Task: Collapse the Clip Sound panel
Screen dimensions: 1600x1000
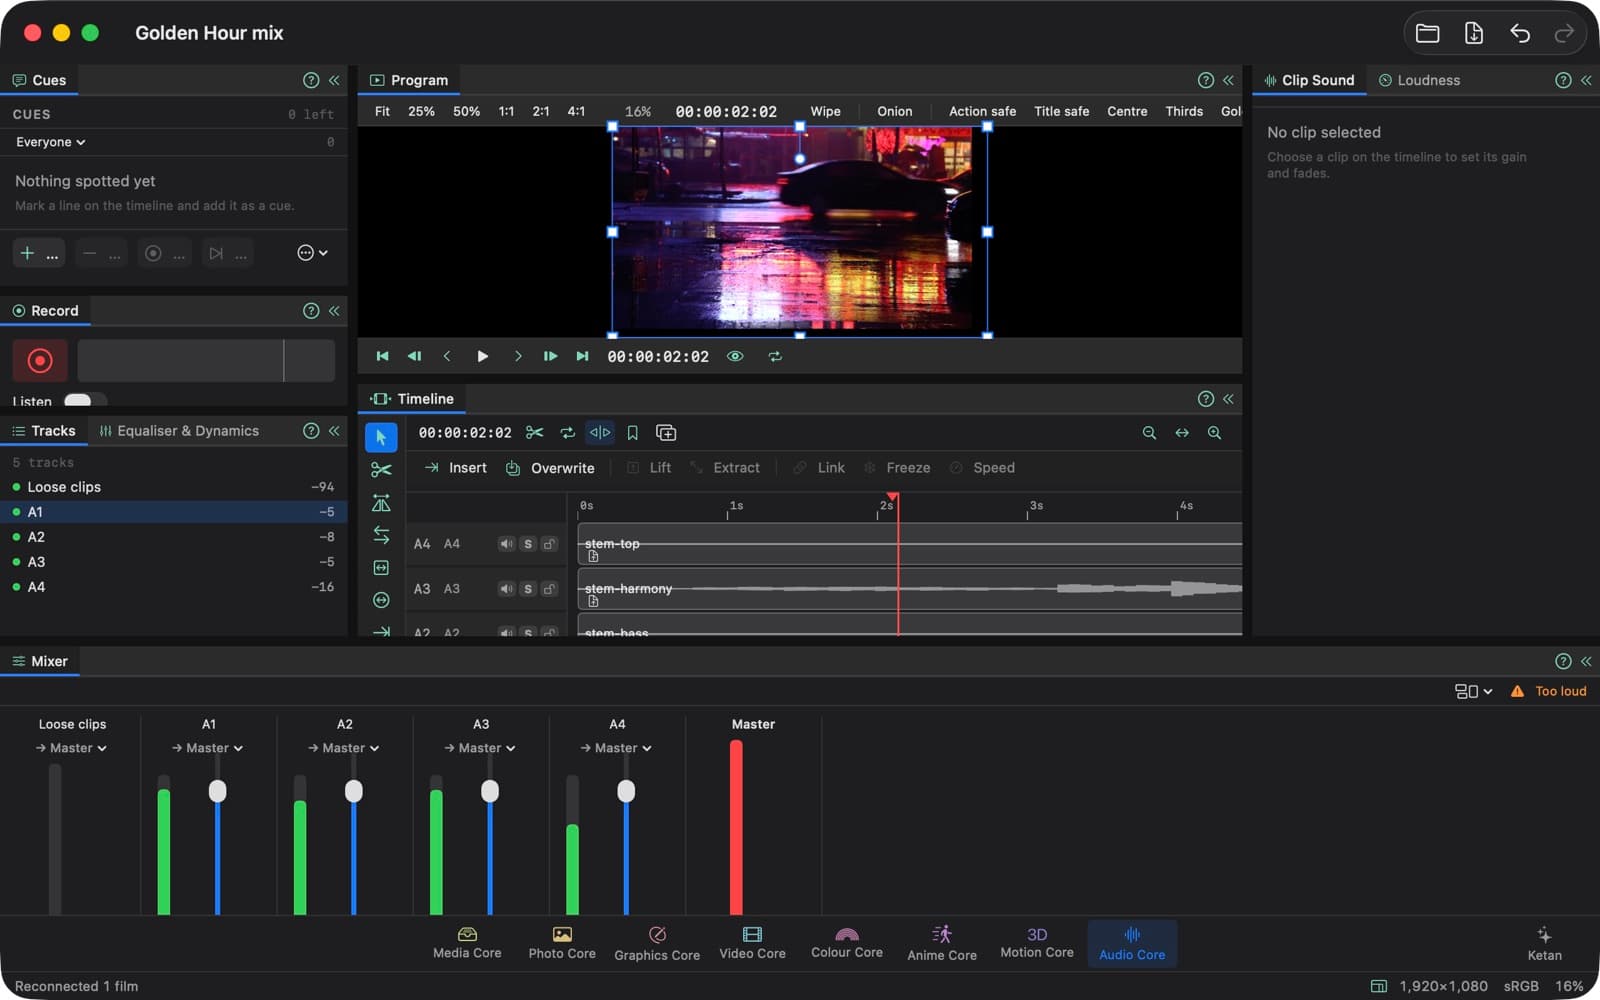Action: tap(1586, 80)
